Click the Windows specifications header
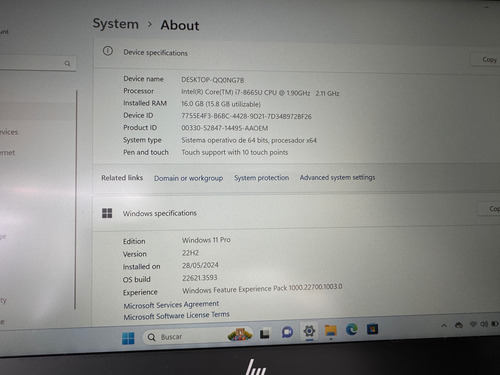The image size is (500, 375). [159, 213]
